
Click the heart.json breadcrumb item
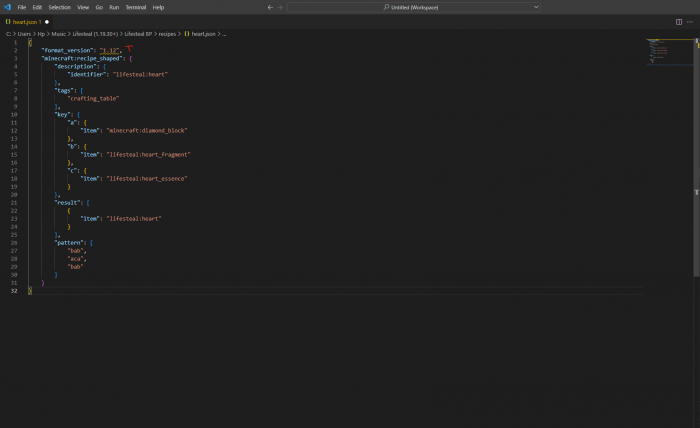pyautogui.click(x=200, y=34)
